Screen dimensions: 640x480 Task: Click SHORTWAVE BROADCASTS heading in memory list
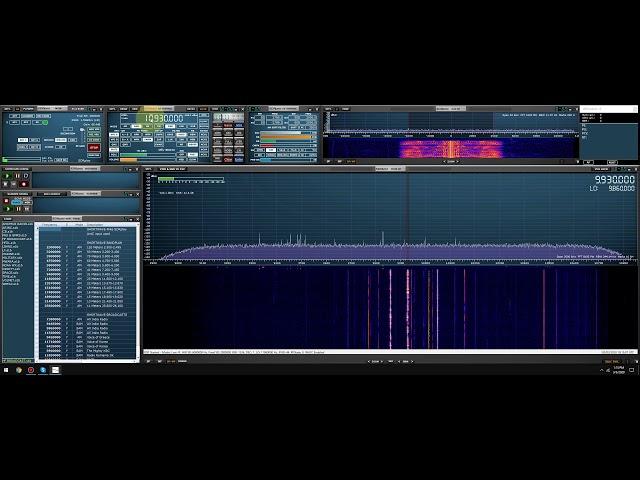coord(107,315)
